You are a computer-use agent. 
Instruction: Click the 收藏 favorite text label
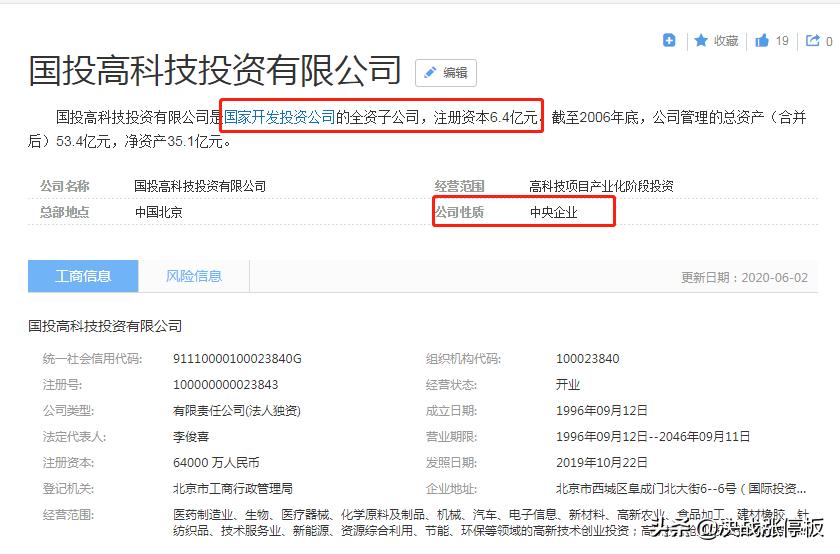[726, 41]
